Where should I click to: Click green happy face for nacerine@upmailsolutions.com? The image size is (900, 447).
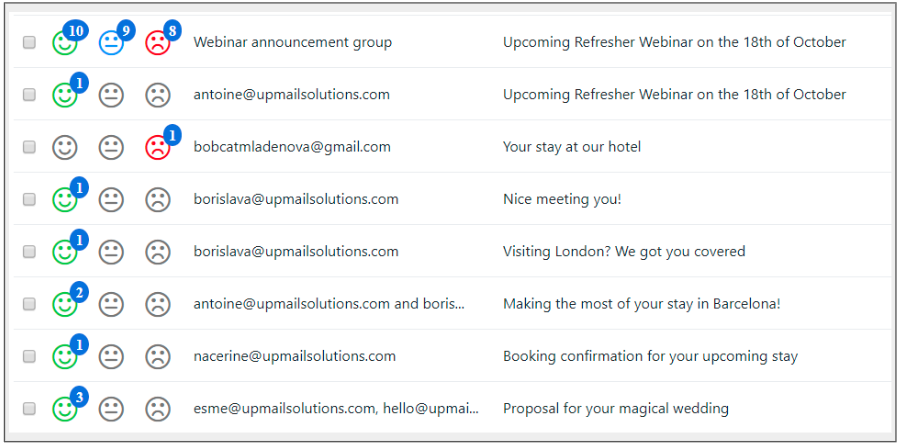pyautogui.click(x=65, y=356)
